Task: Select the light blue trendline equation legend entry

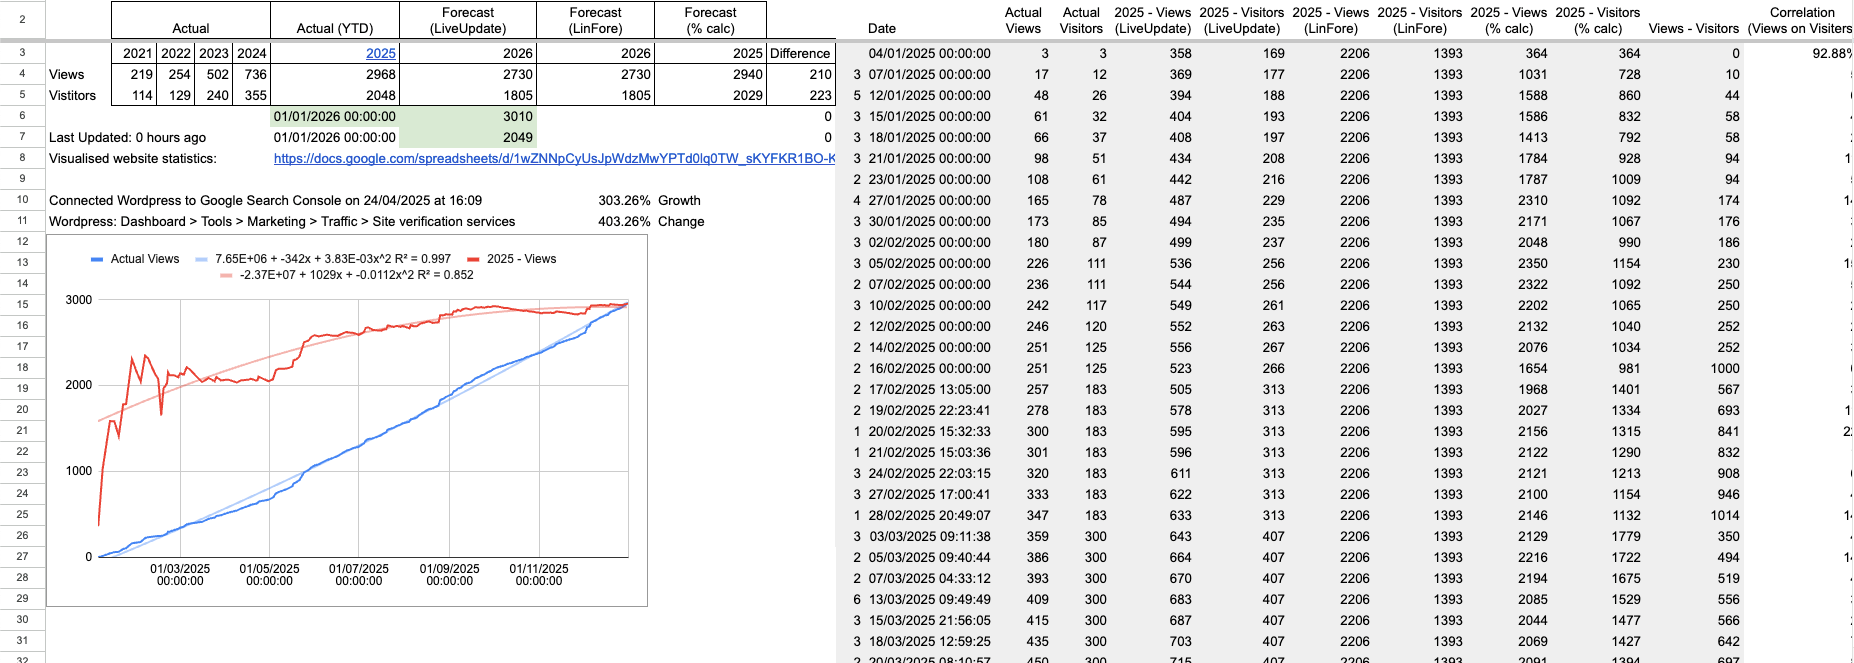Action: coord(332,259)
